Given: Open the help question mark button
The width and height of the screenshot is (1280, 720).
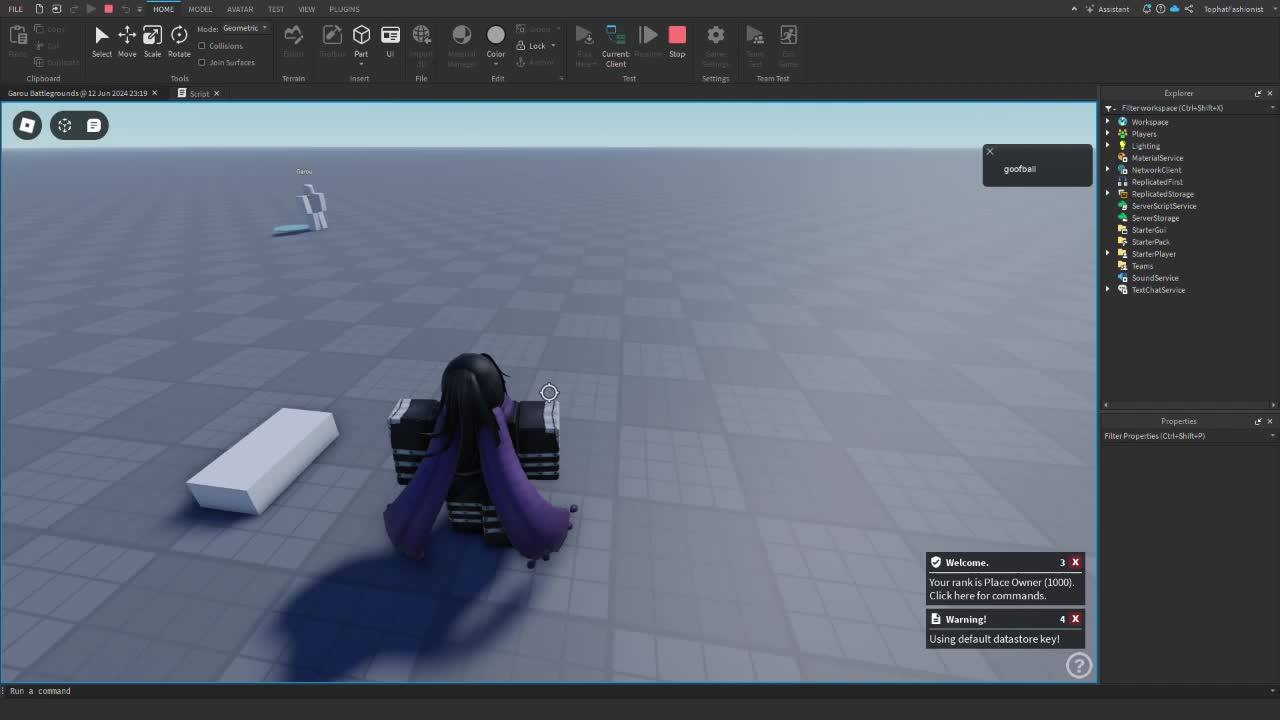Looking at the screenshot, I should point(1079,665).
